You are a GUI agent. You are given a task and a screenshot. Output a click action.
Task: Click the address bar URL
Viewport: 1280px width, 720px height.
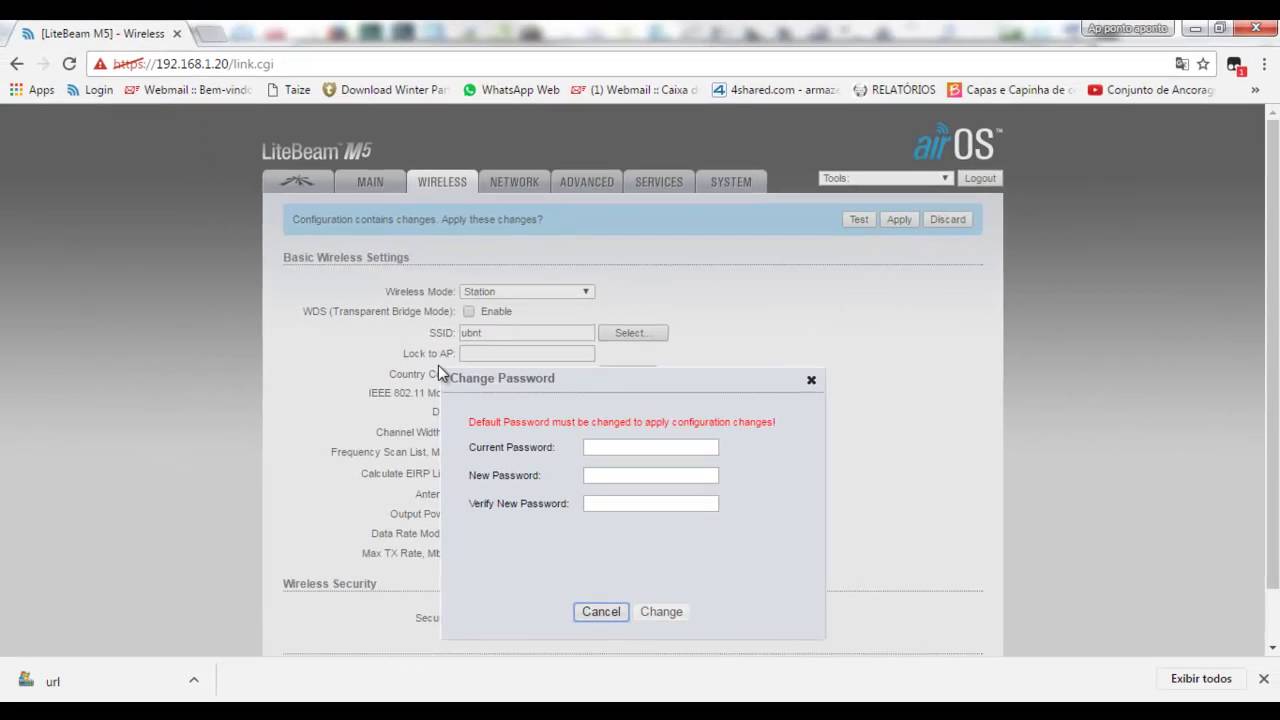coord(193,64)
